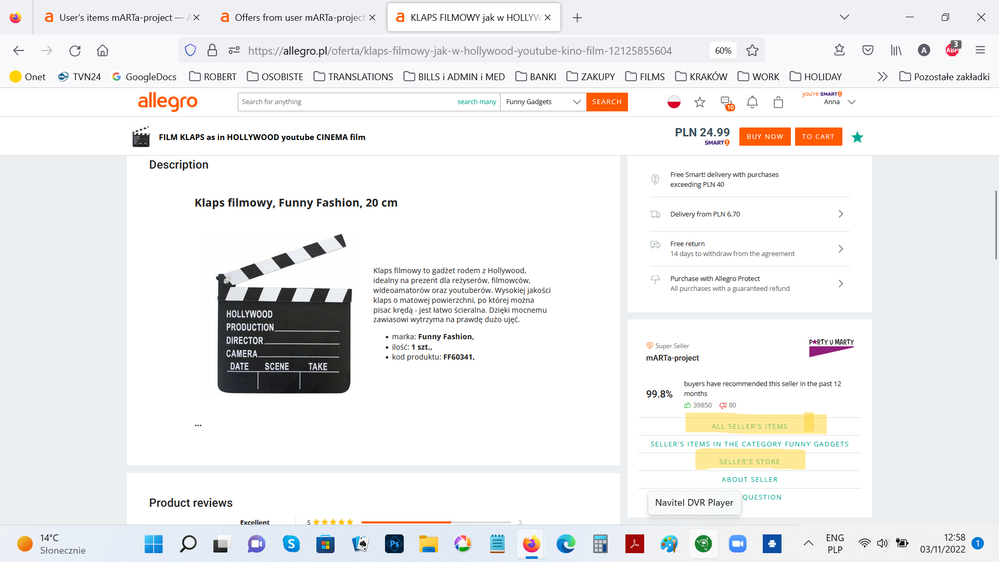Open the Firefox account avatar icon
The image size is (999, 562).
click(924, 50)
